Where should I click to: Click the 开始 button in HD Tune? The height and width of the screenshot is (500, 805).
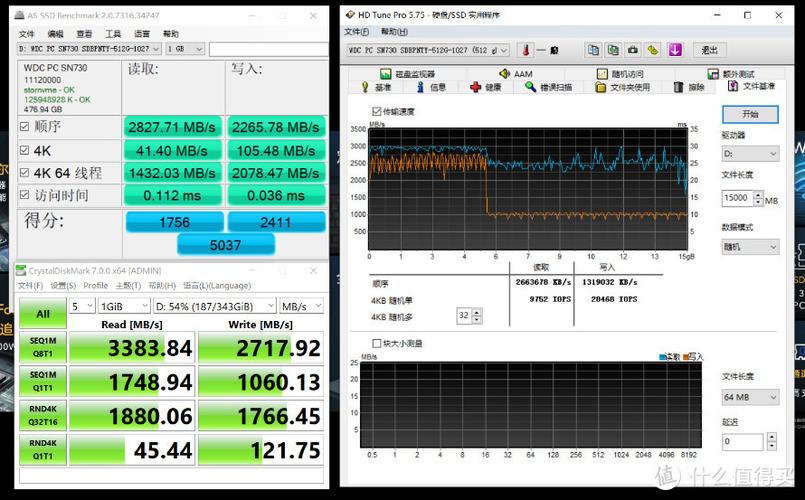click(749, 114)
